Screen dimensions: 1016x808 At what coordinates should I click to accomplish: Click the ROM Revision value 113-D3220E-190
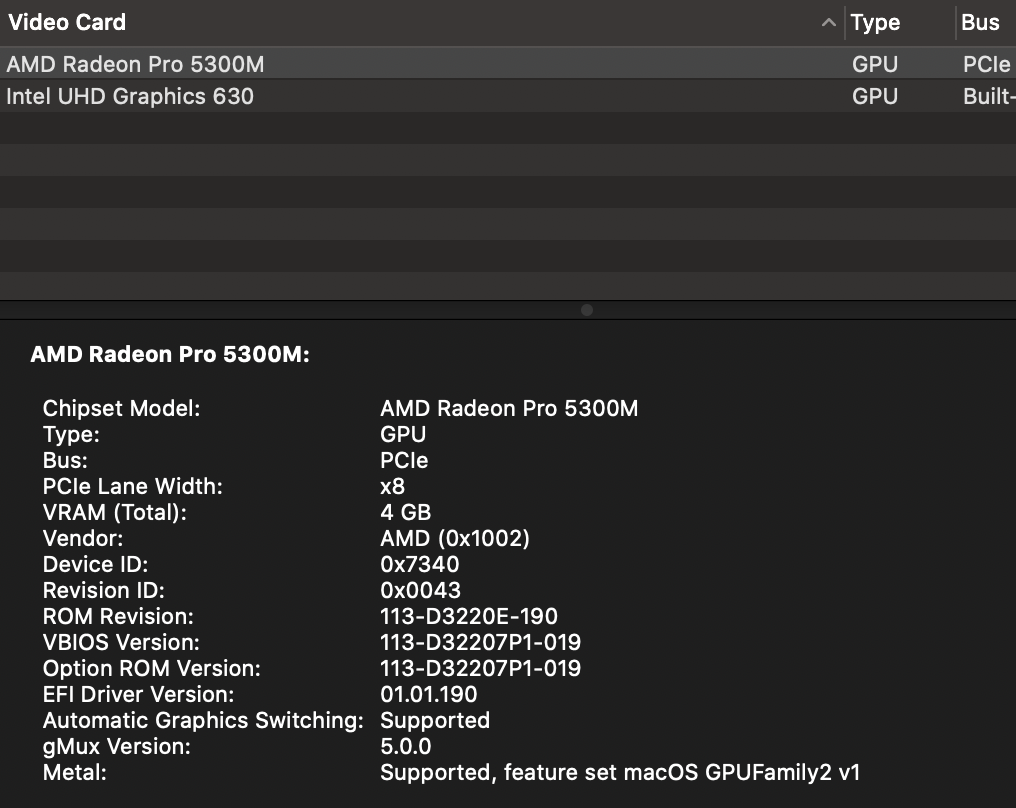coord(469,616)
